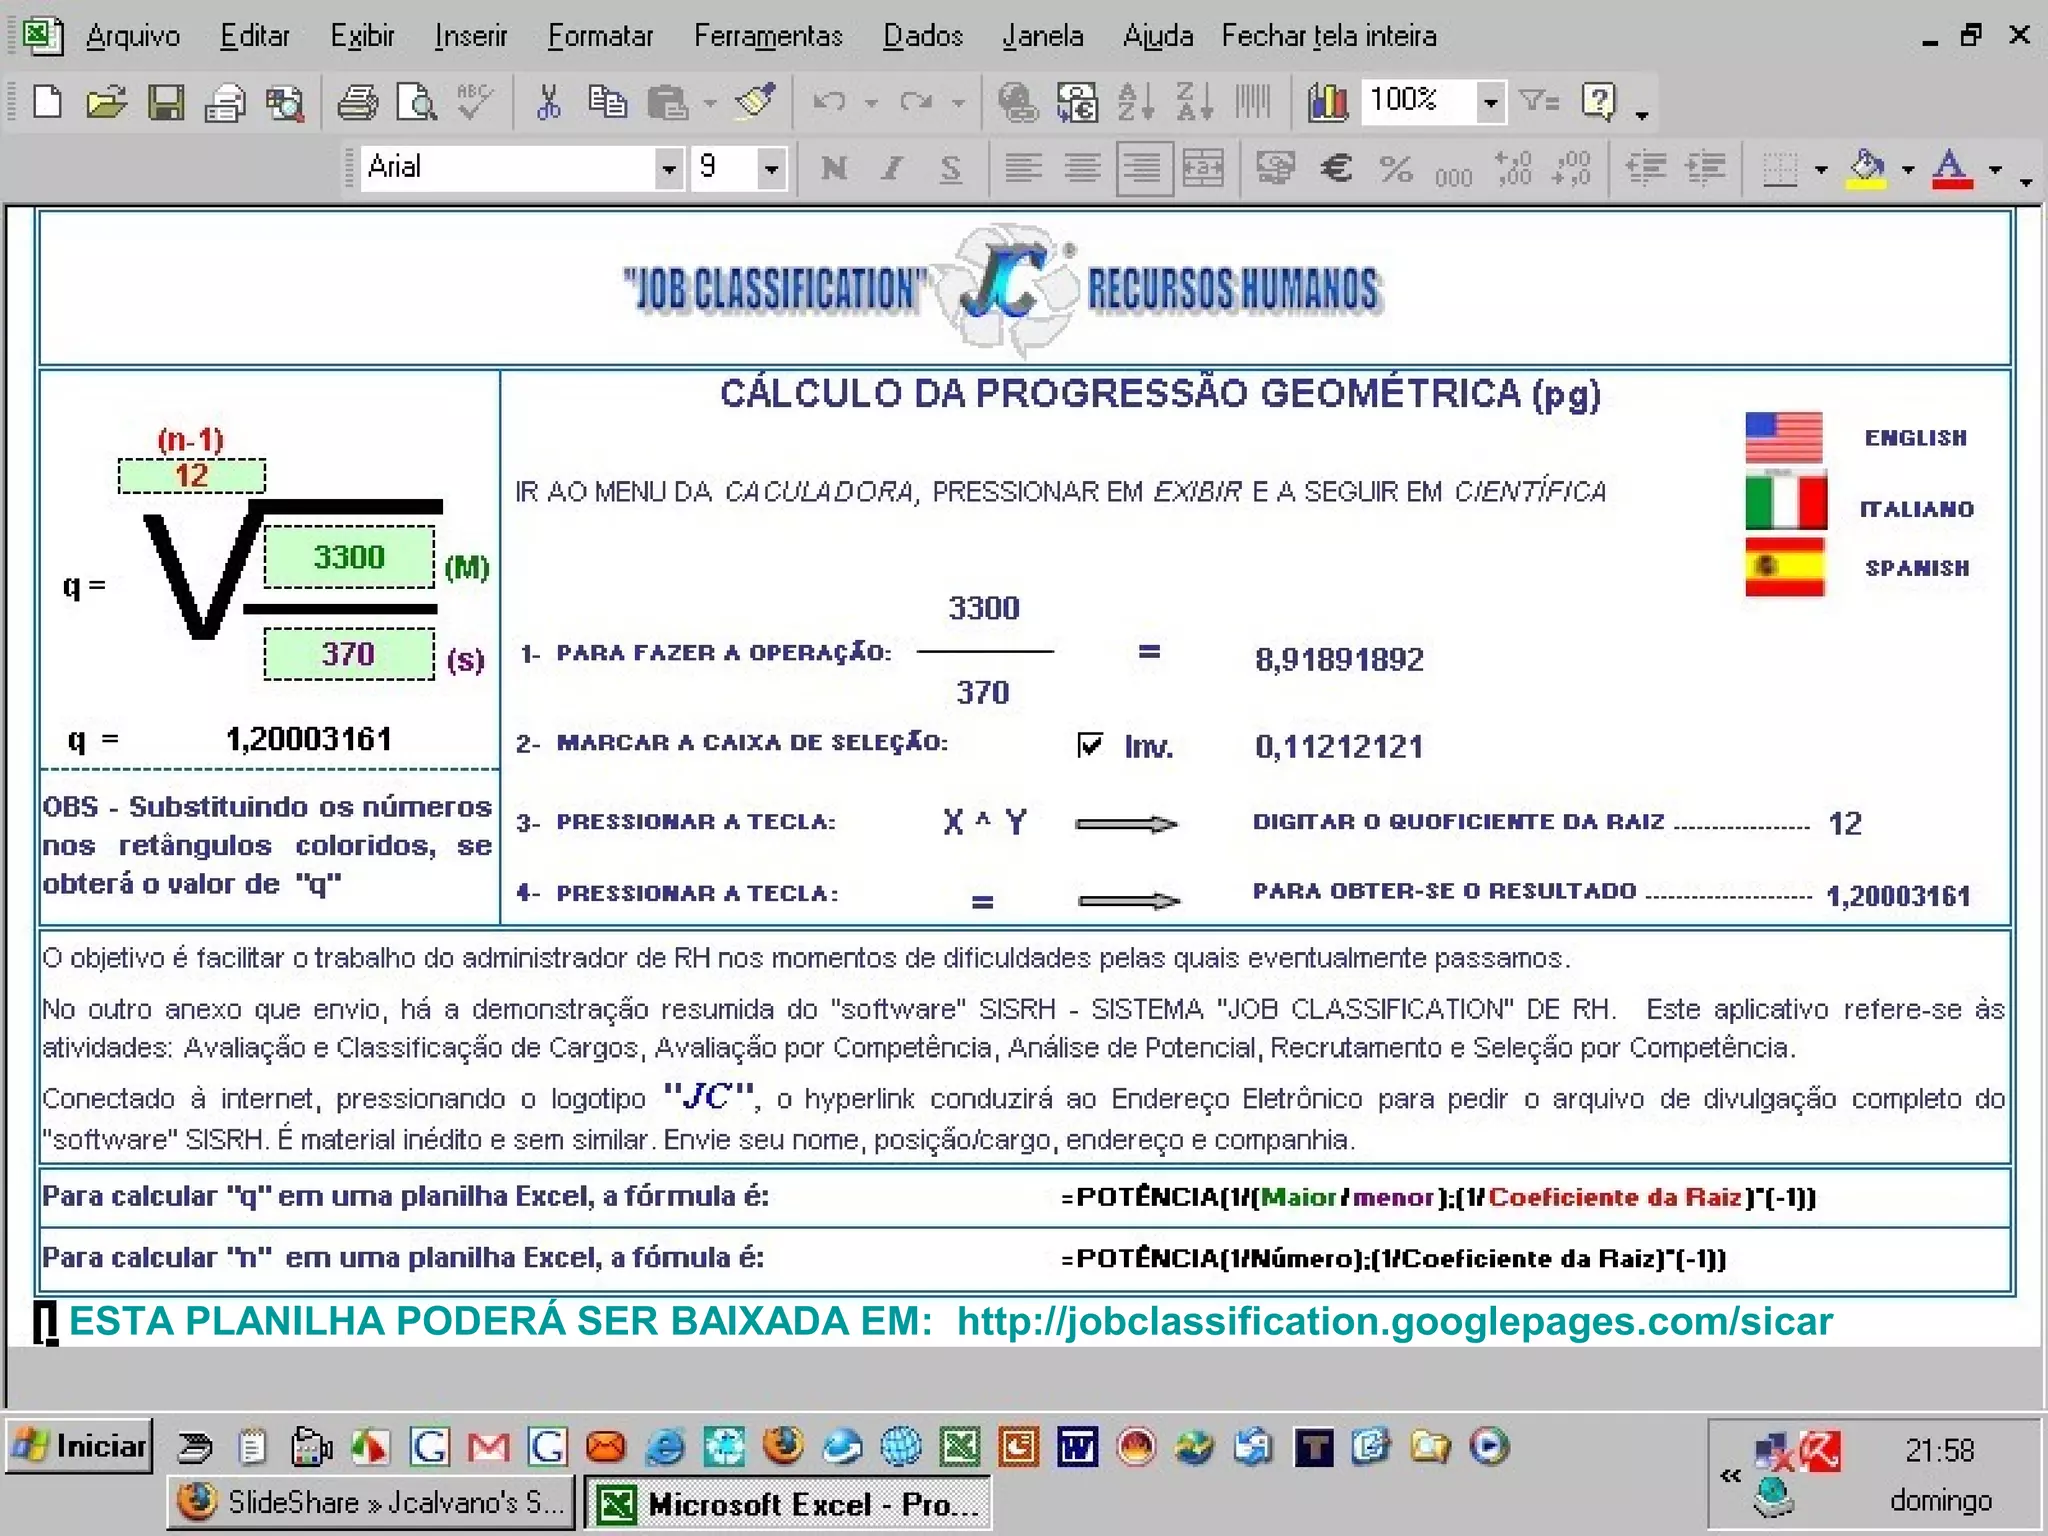Image resolution: width=2048 pixels, height=1536 pixels.
Task: Uncheck the Inv. checkbox
Action: pyautogui.click(x=1090, y=745)
